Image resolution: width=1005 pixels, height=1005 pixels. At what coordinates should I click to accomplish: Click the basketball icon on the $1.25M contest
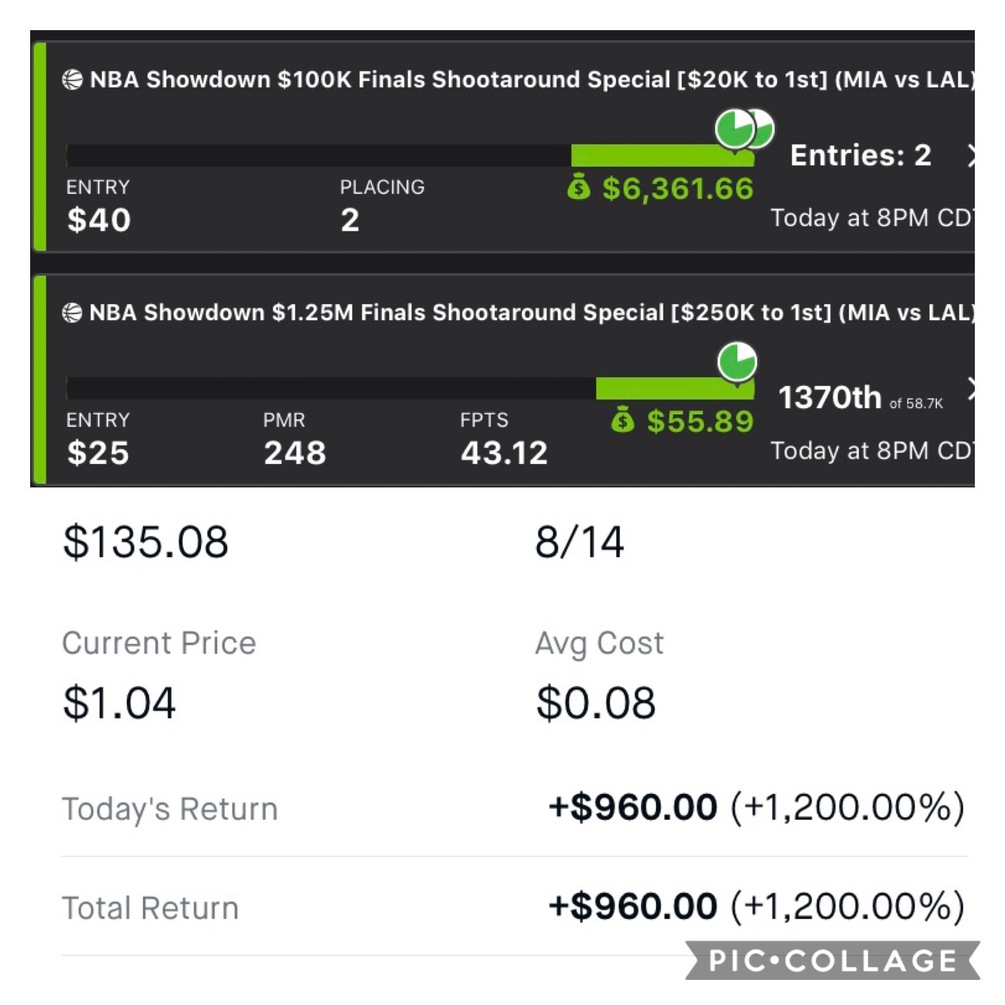(74, 314)
